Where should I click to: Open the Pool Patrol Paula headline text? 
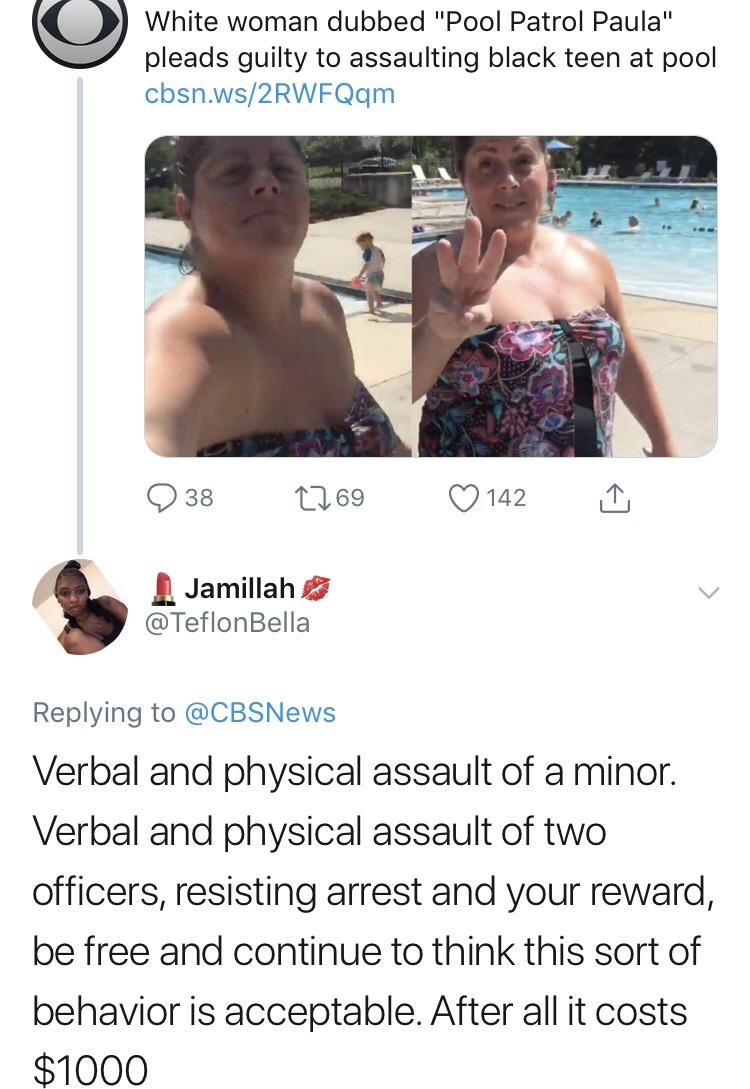[430, 40]
